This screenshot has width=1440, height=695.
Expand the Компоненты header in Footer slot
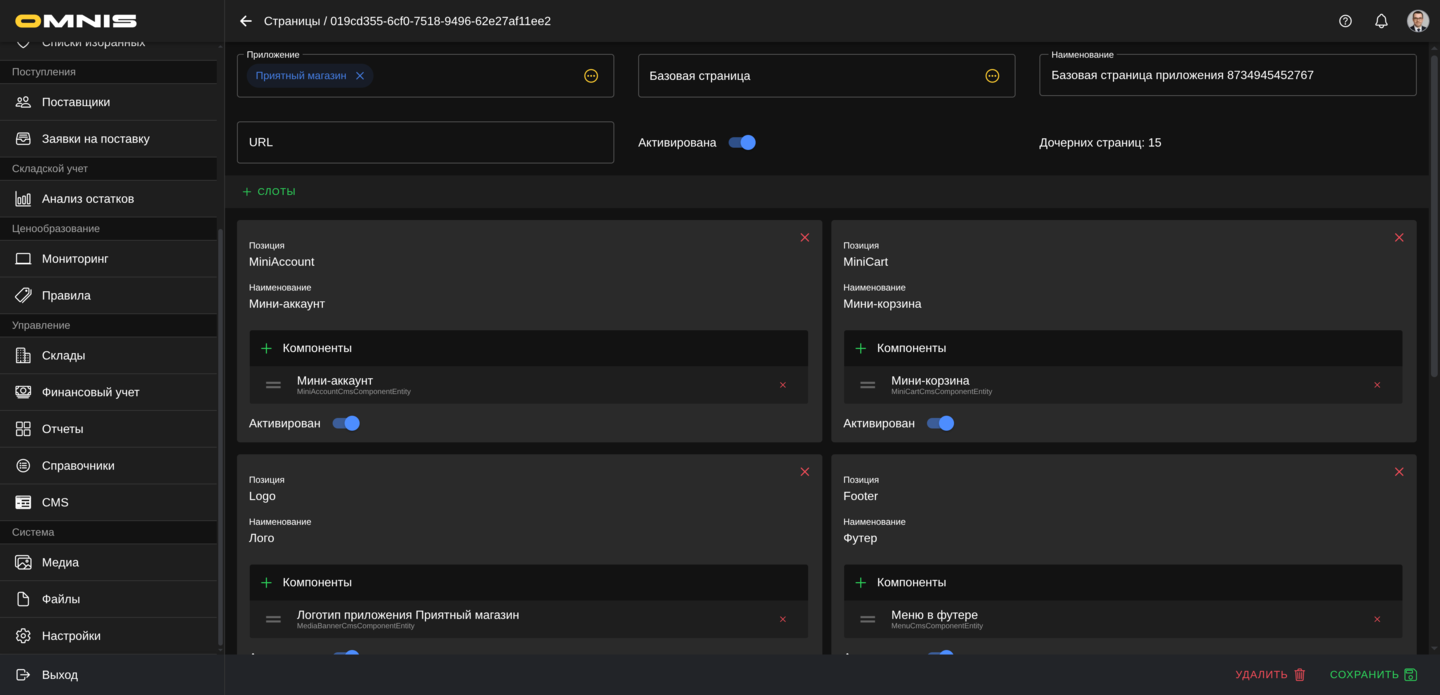point(911,583)
